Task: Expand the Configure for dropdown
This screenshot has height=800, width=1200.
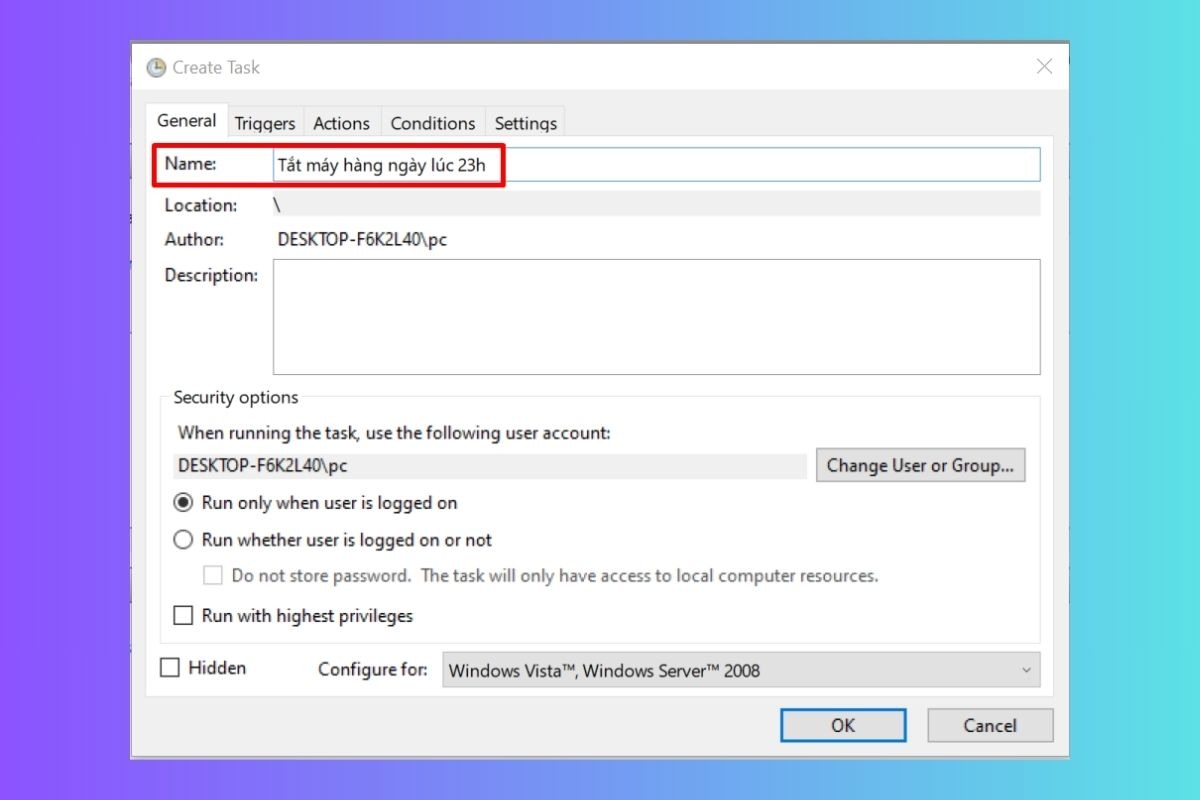Action: pos(741,670)
